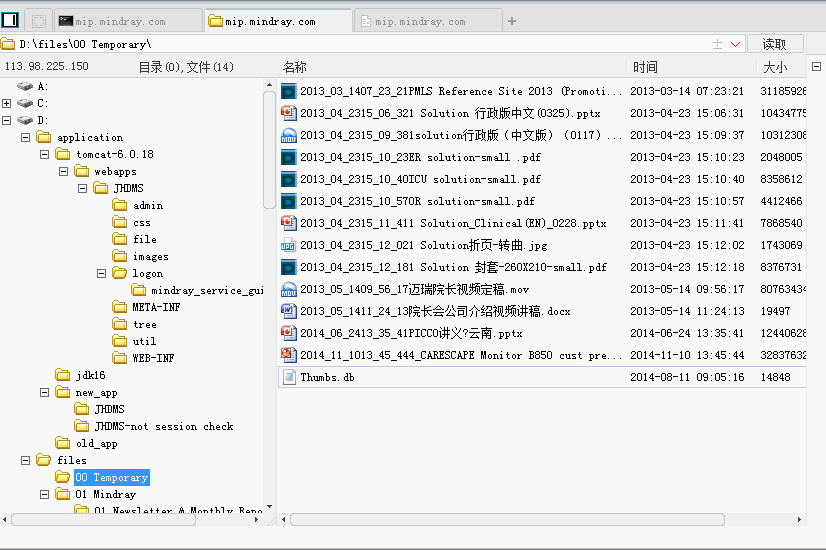
Task: Select the util folder in tree
Action: point(144,341)
